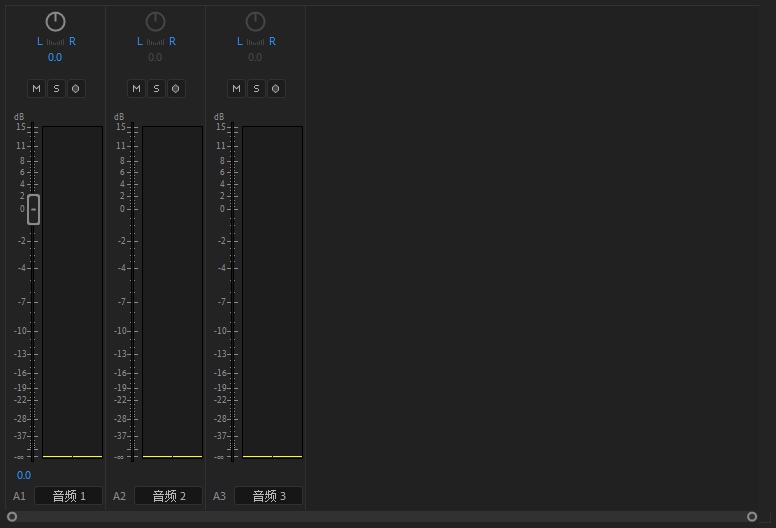This screenshot has height=528, width=776.
Task: Click the L pan label on track A2
Action: (x=140, y=42)
